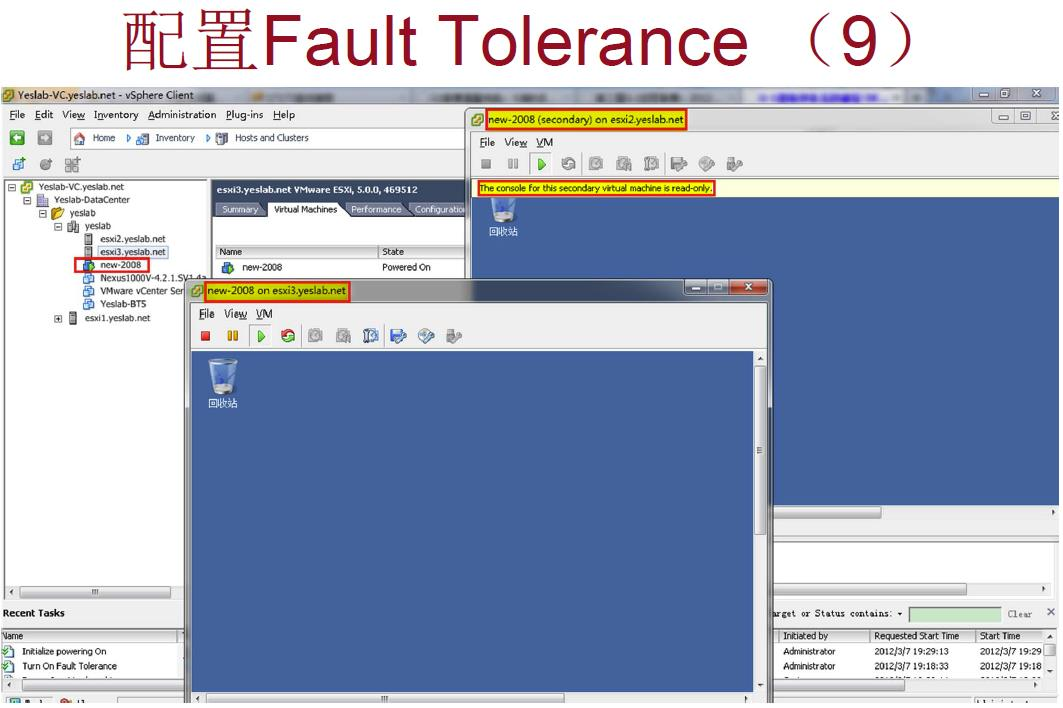Open the View menu of the esxi3 console
This screenshot has height=708, width=1063.
235,314
